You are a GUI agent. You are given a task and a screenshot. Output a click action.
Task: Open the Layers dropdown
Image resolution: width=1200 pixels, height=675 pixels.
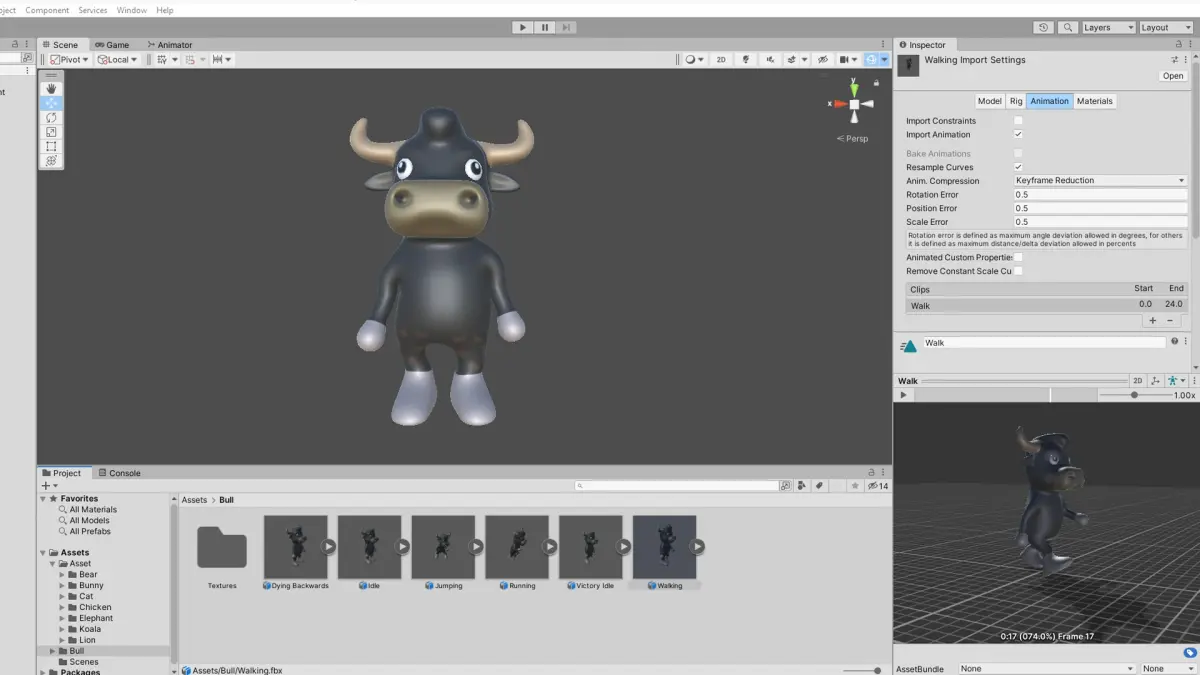point(1109,27)
